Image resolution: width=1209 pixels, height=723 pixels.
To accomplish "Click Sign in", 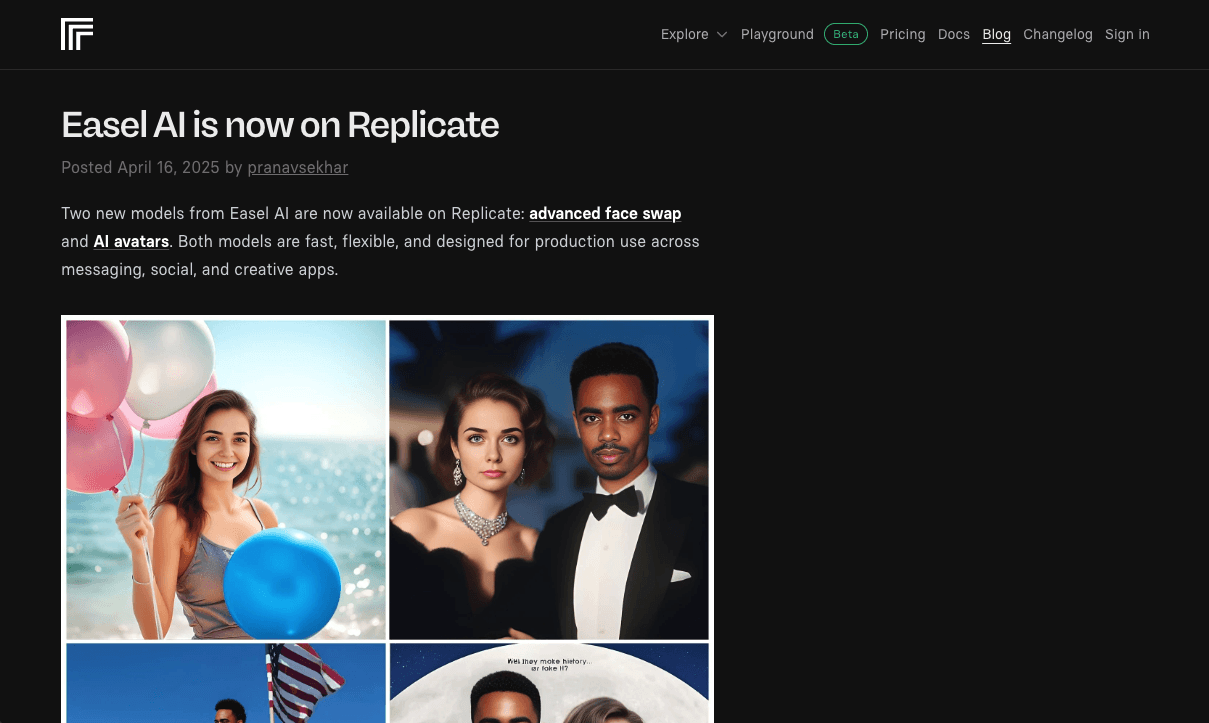I will (1127, 34).
